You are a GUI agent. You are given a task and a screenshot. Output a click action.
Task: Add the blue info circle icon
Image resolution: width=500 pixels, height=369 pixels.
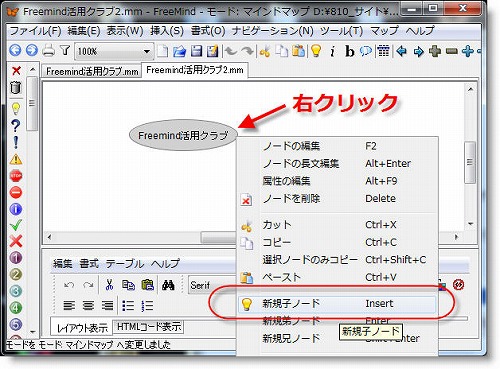point(16,209)
